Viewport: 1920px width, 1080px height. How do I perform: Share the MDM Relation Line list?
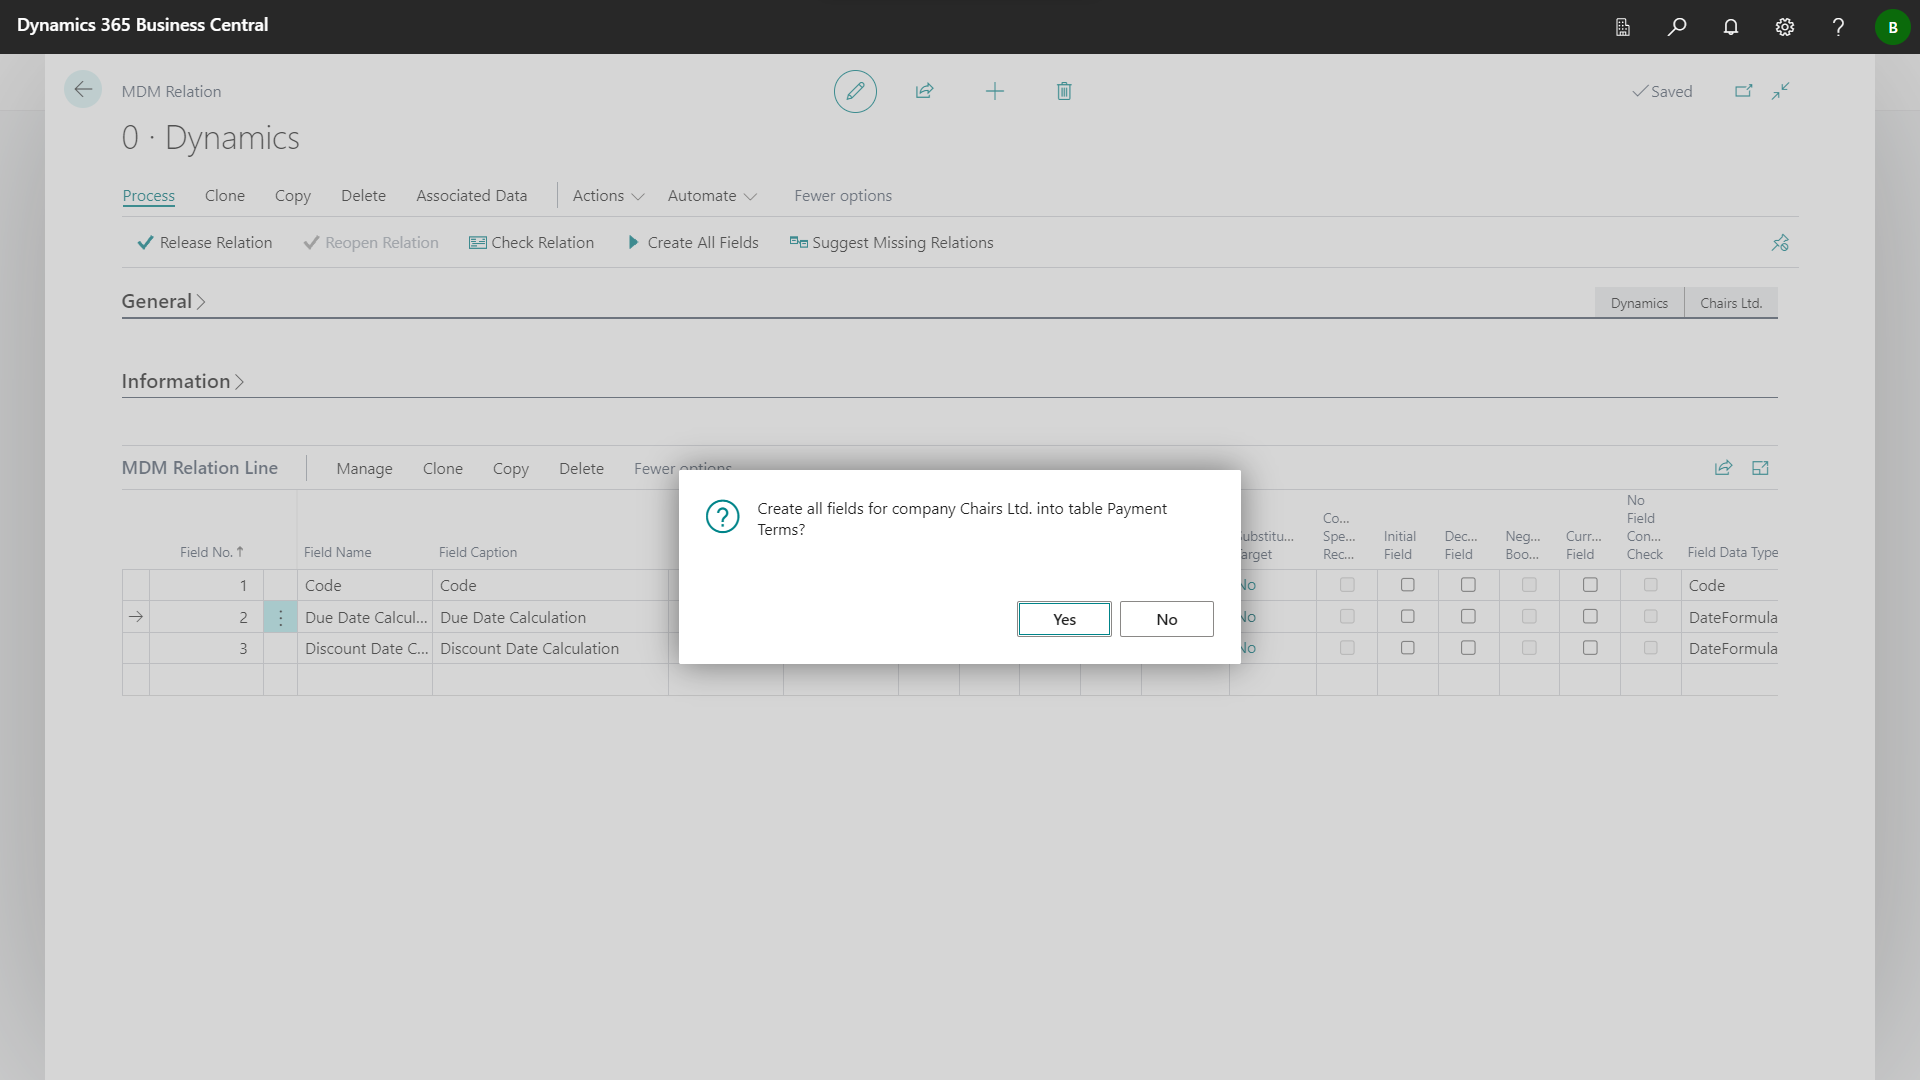(x=1723, y=468)
